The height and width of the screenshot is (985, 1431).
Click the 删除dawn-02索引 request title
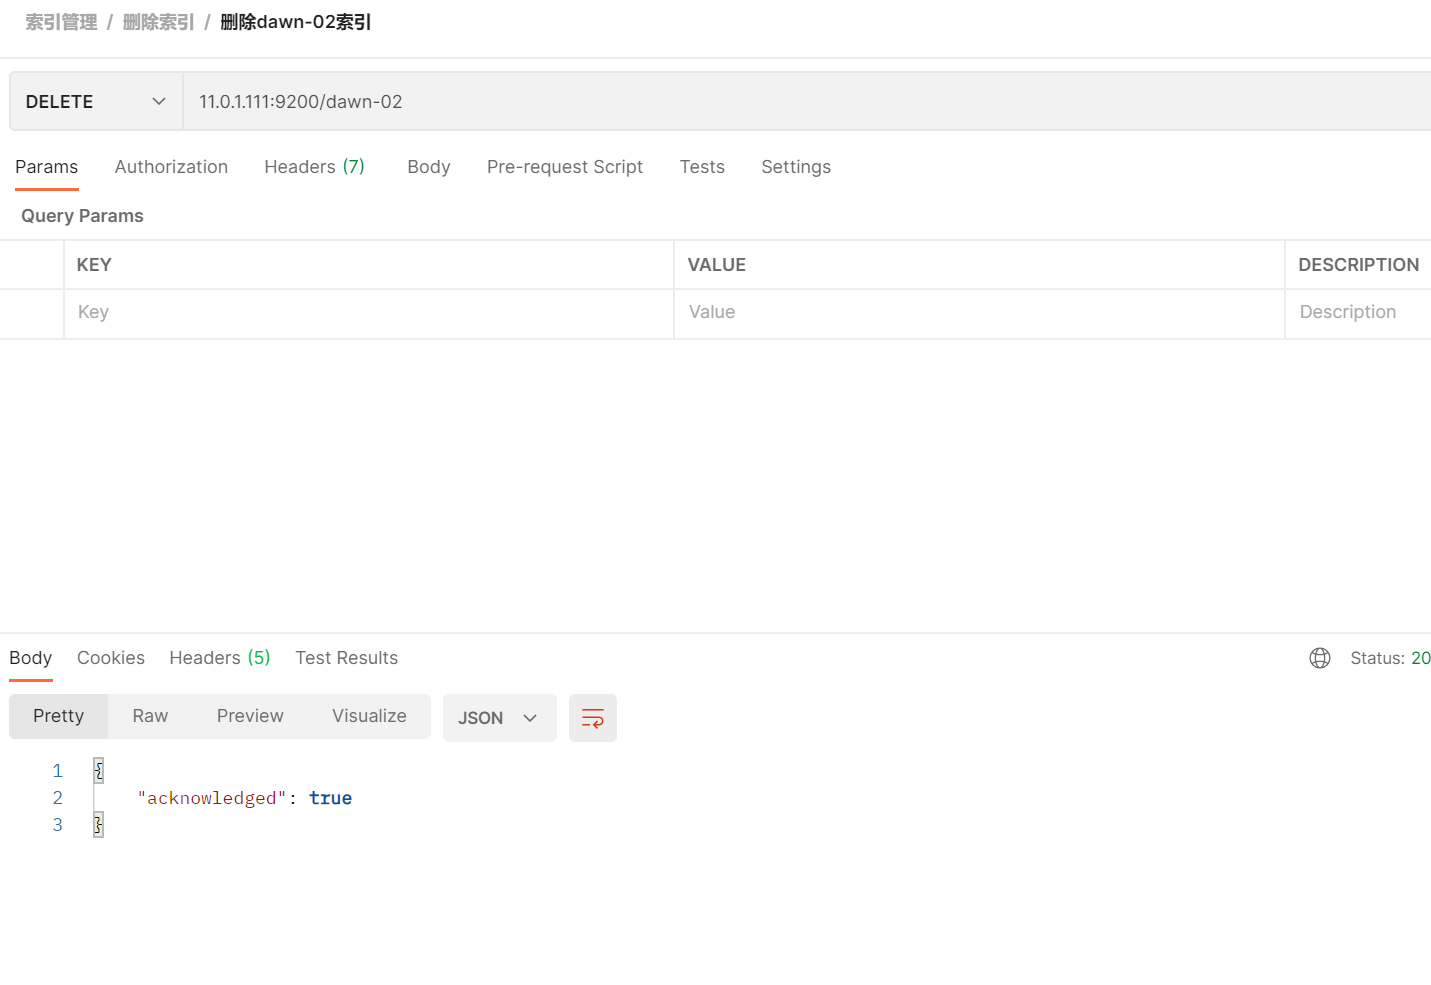click(296, 22)
